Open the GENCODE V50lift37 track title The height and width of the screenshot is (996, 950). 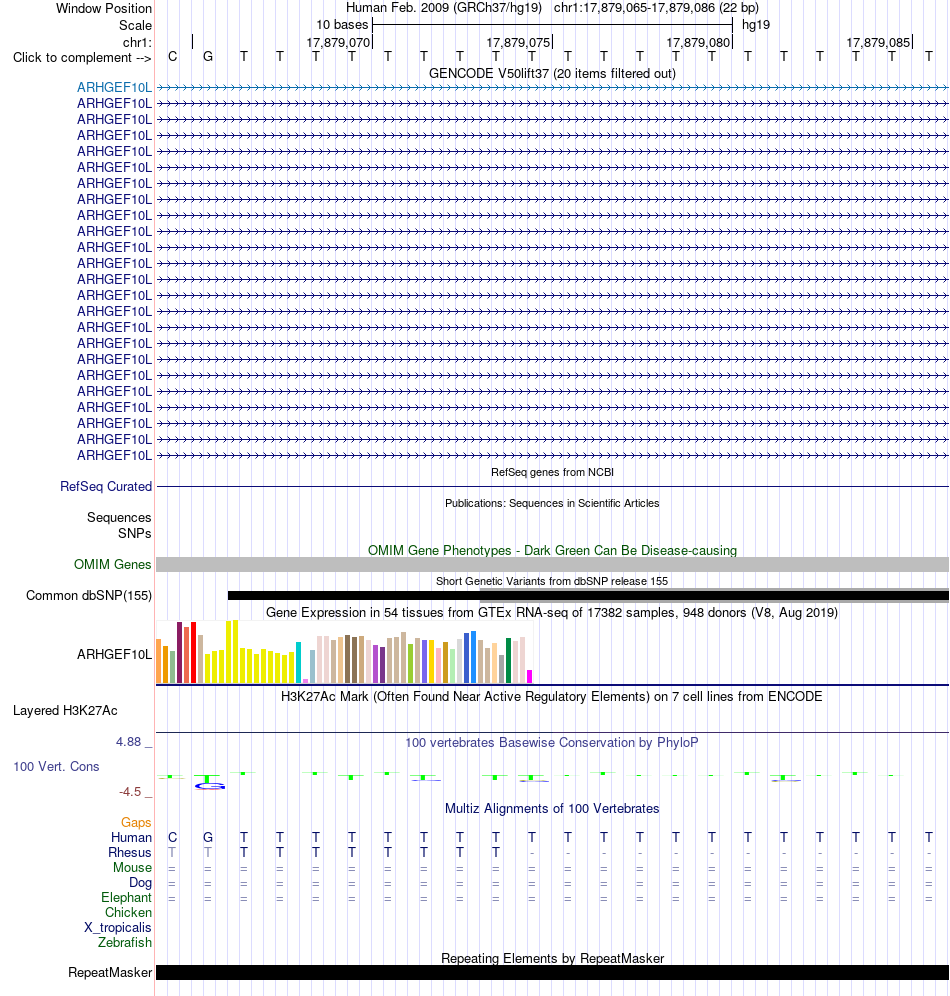click(552, 74)
